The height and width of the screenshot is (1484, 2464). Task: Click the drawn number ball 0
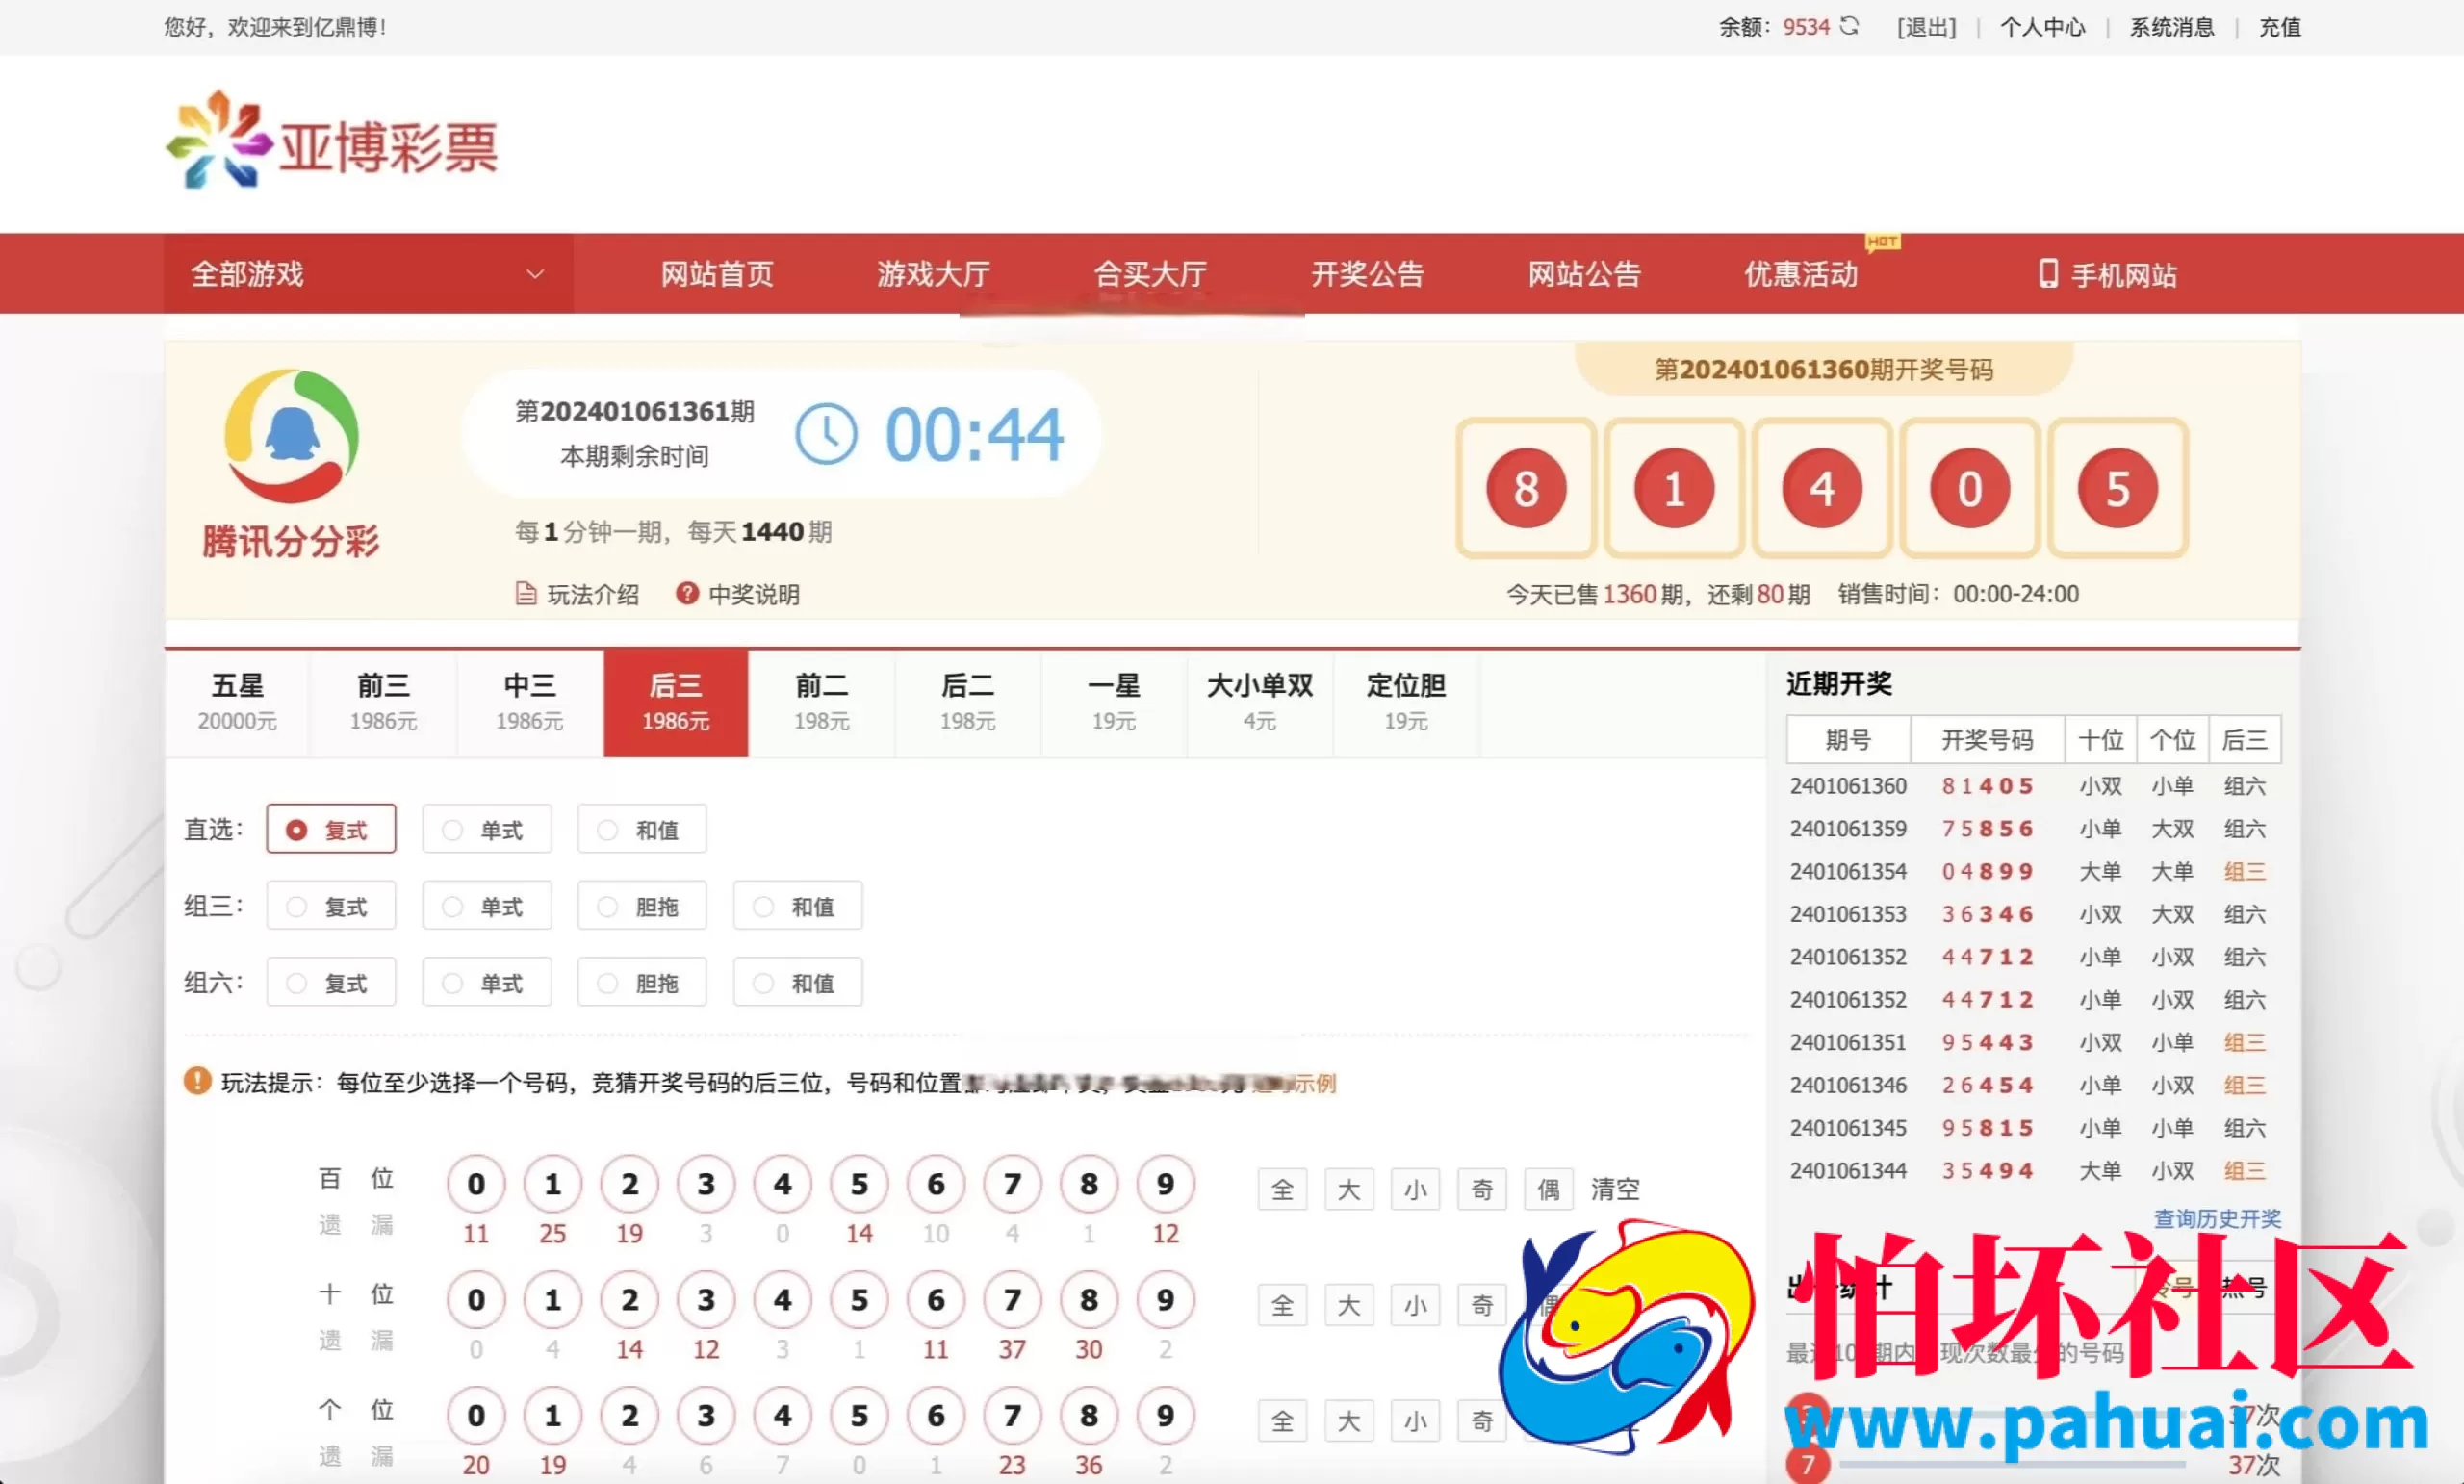[x=1970, y=488]
